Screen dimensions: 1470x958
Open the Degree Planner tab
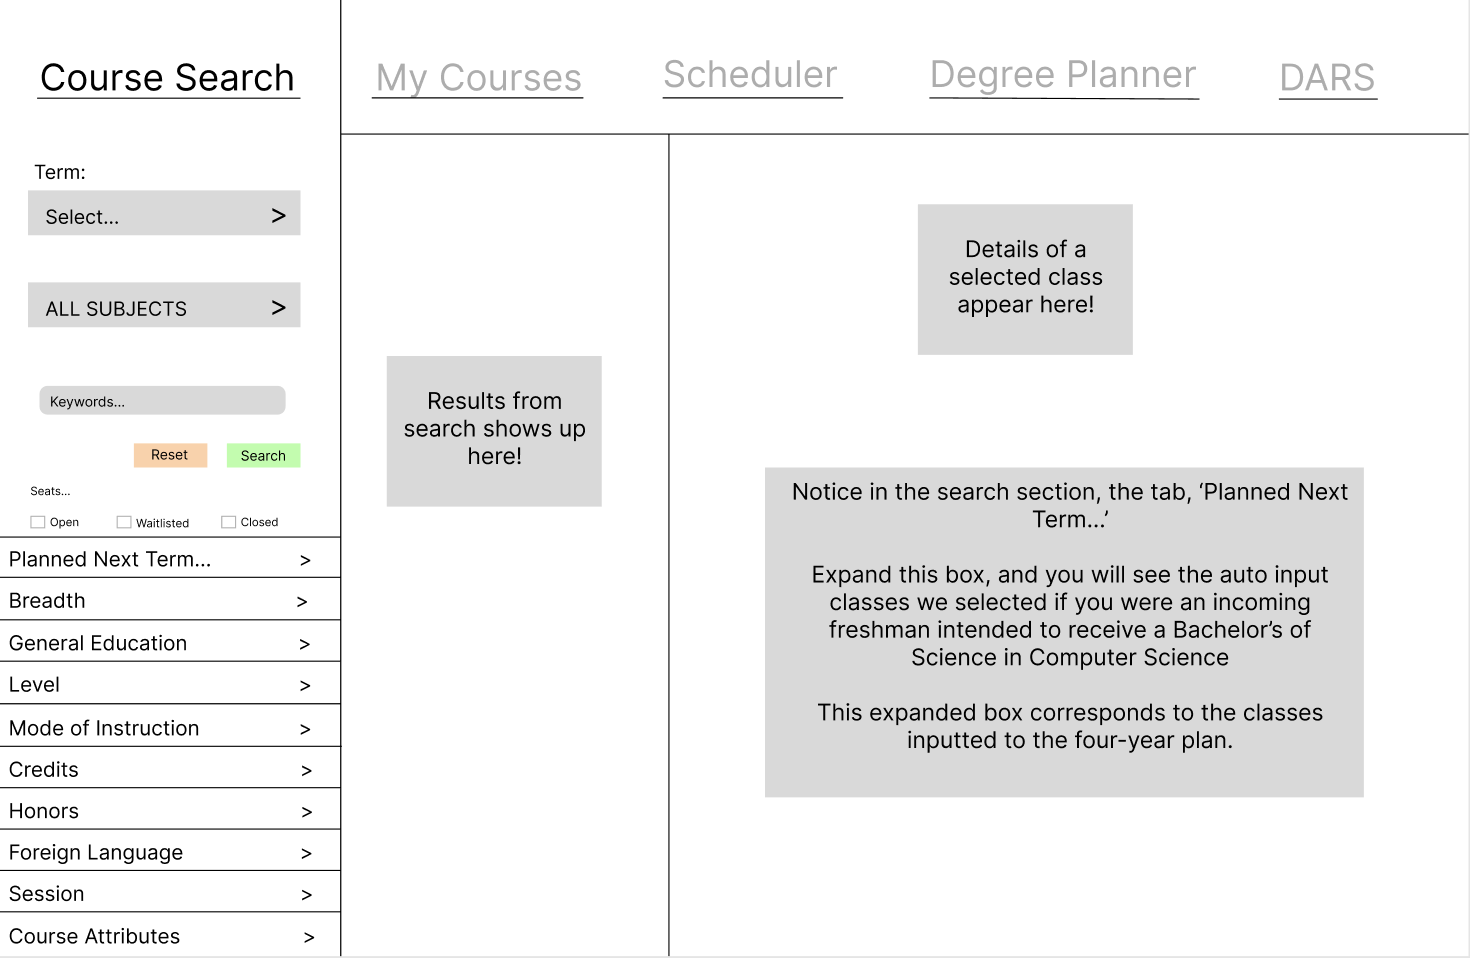[1063, 75]
